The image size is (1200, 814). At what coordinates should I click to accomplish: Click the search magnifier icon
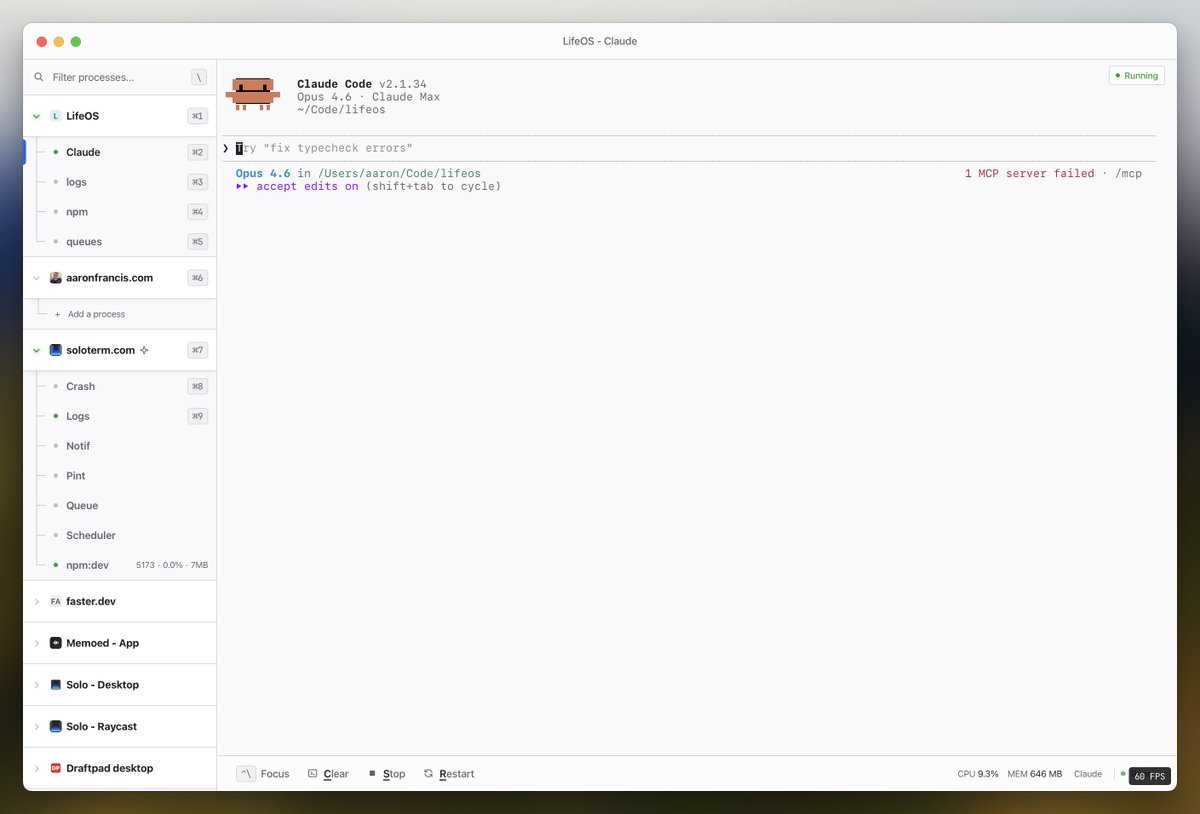pos(39,77)
